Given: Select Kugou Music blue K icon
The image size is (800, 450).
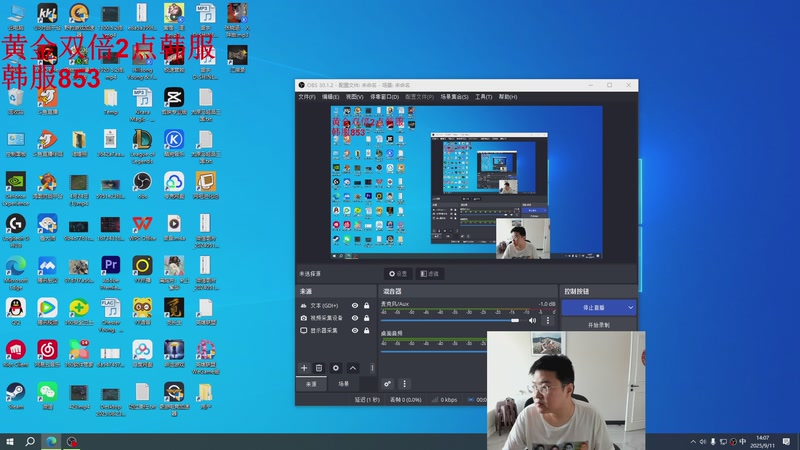Looking at the screenshot, I should tap(173, 143).
